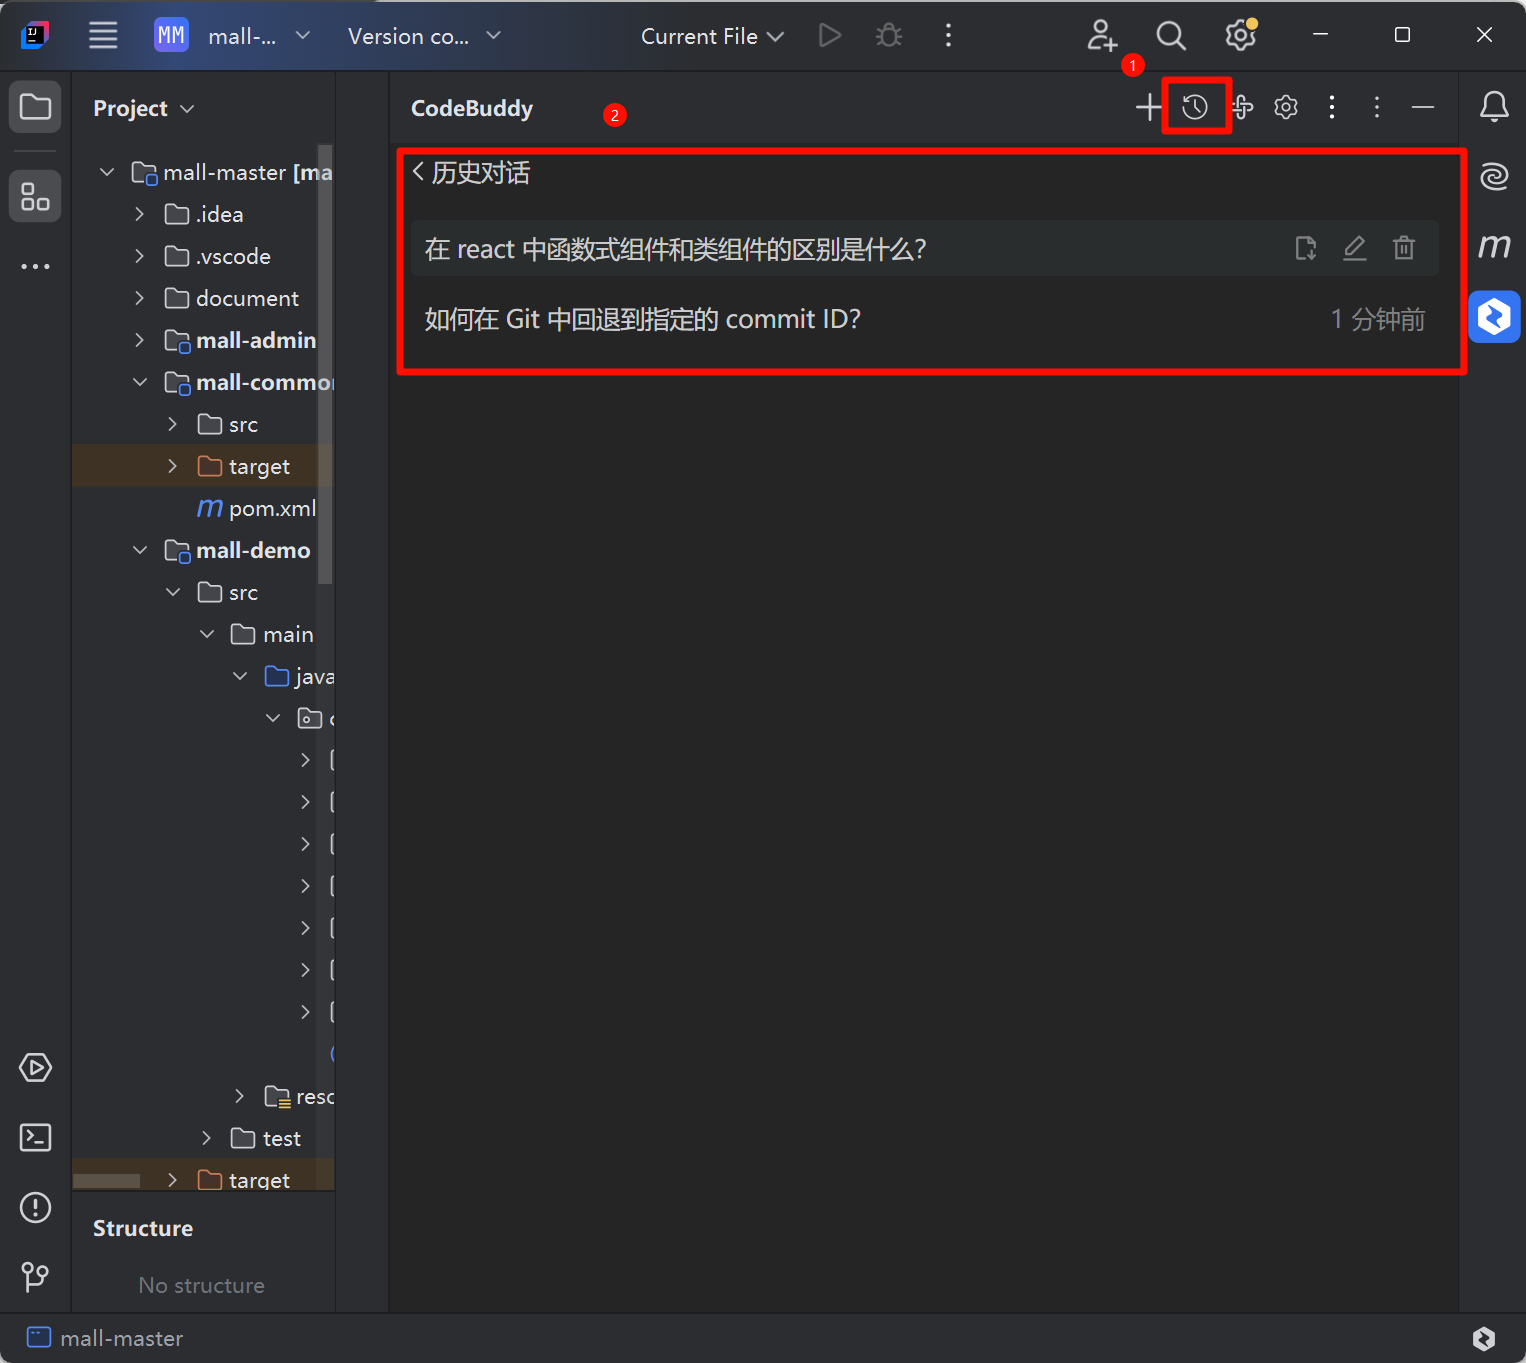
Task: Open the Maven tool window icon
Action: 1494,246
